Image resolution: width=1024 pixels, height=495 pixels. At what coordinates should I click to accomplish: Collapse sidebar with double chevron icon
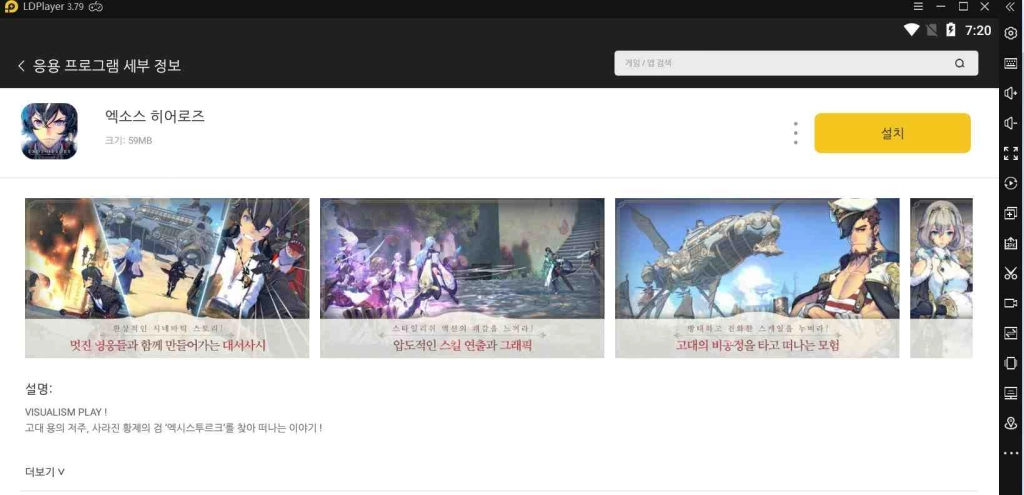(1010, 7)
